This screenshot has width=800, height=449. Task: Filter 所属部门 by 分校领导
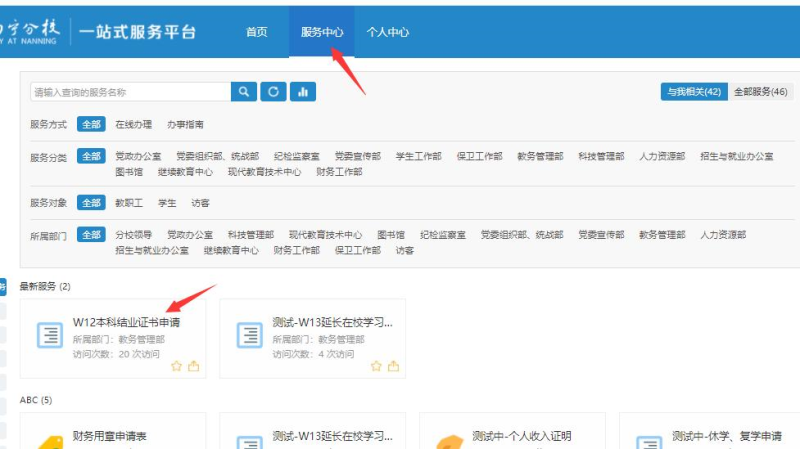click(x=134, y=235)
